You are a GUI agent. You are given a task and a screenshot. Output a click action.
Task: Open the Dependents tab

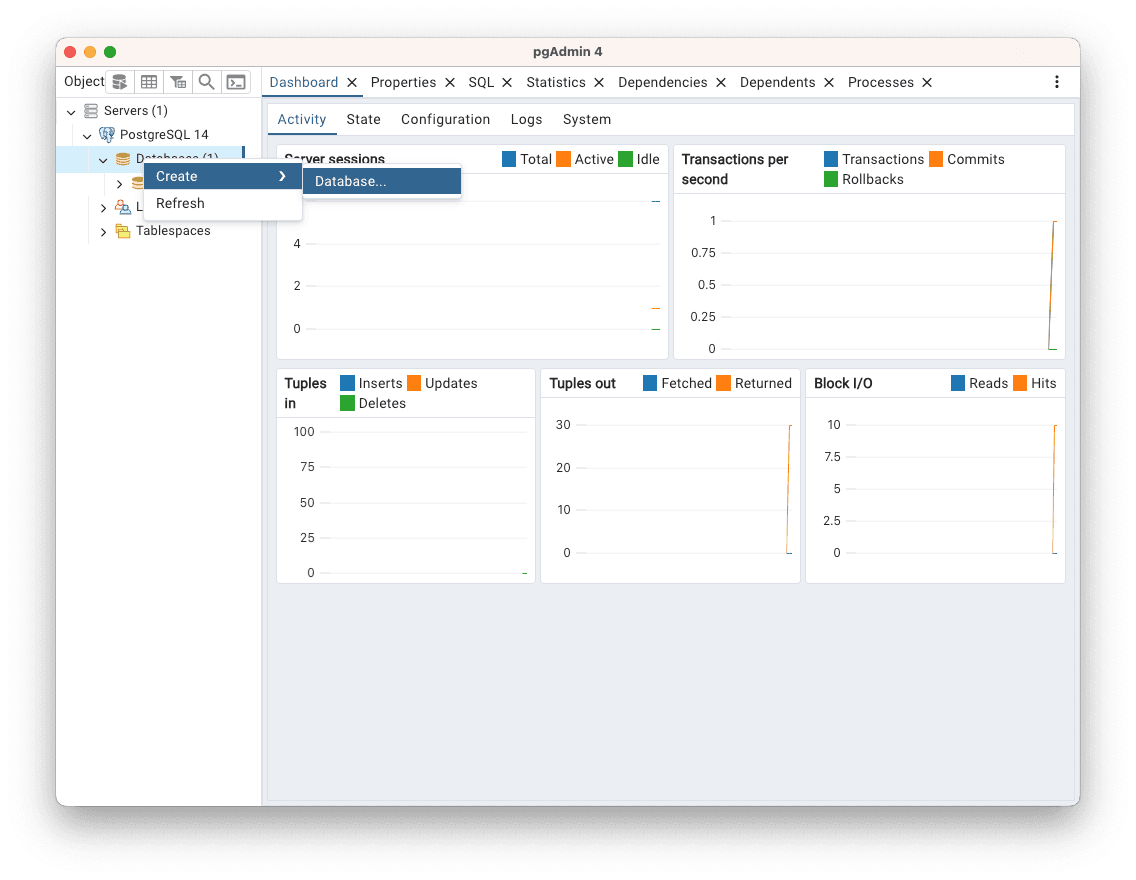coord(777,83)
